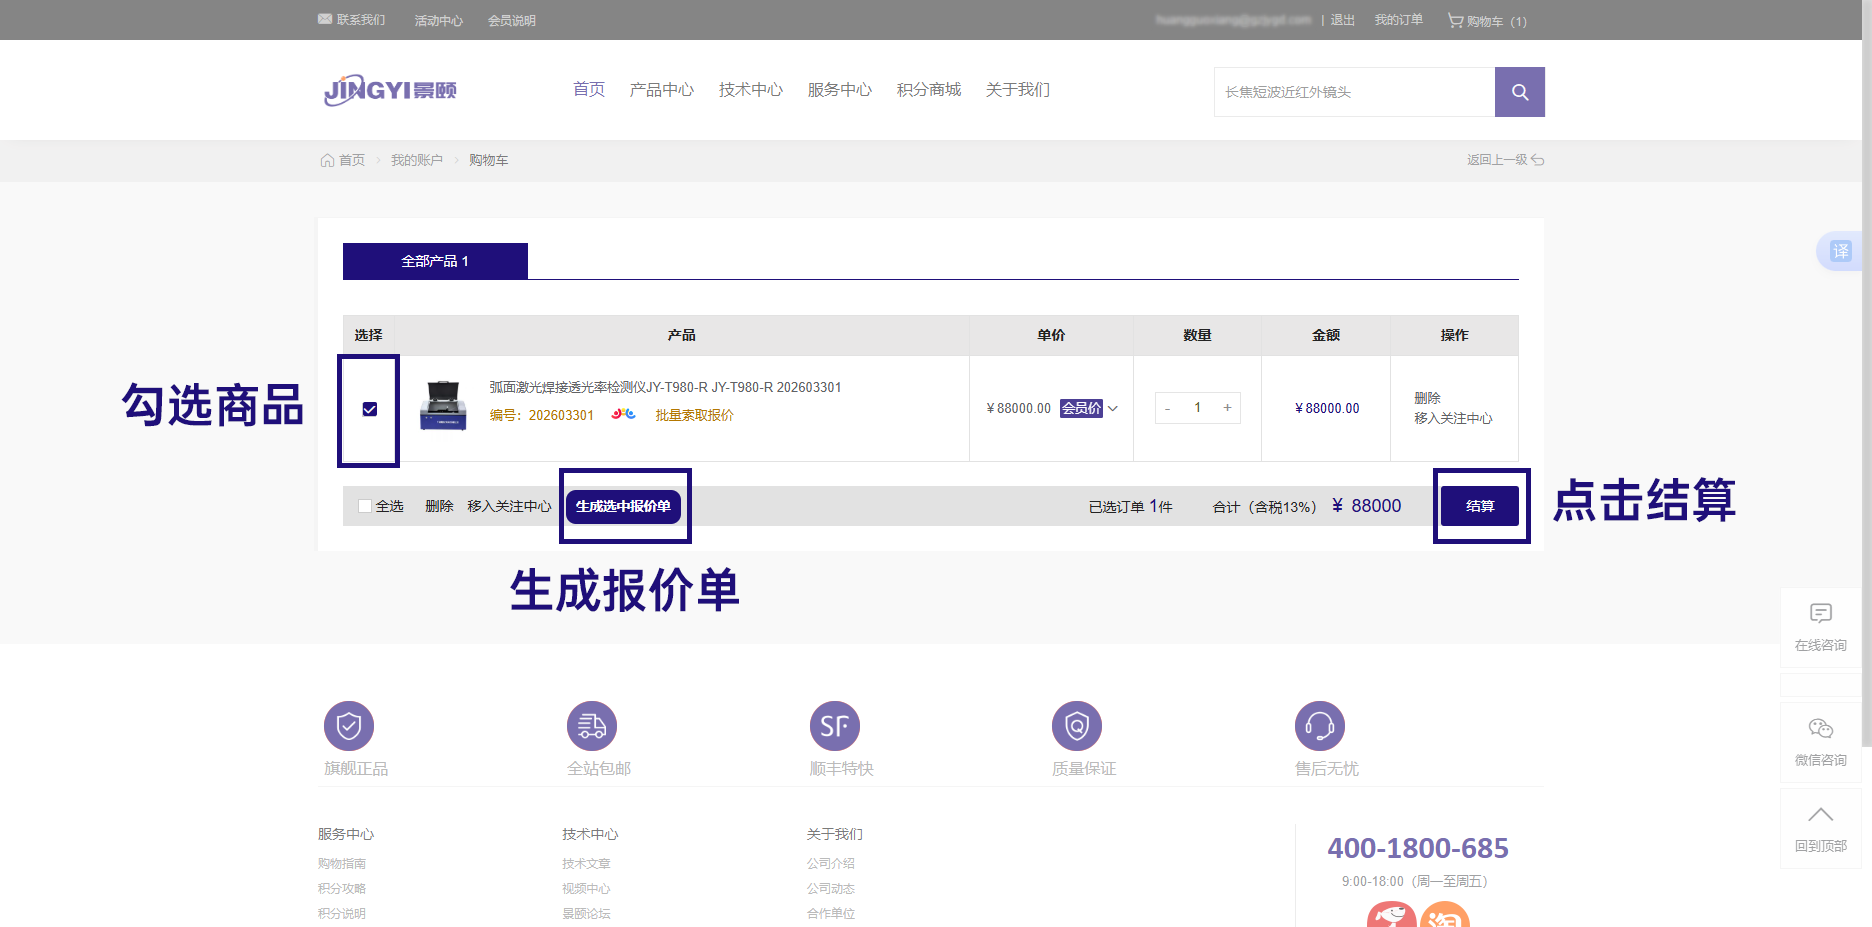Click the purple search magnifier button
This screenshot has height=927, width=1872.
click(x=1519, y=92)
